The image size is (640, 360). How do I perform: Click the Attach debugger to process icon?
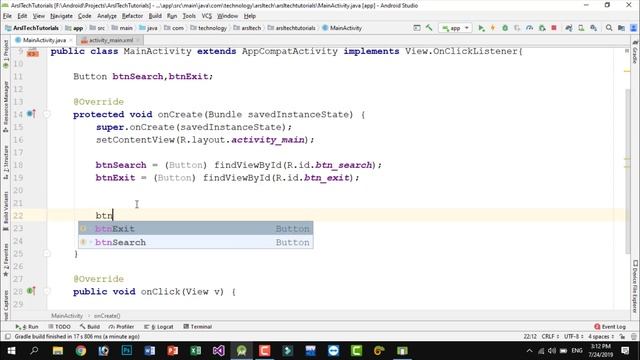coord(542,28)
